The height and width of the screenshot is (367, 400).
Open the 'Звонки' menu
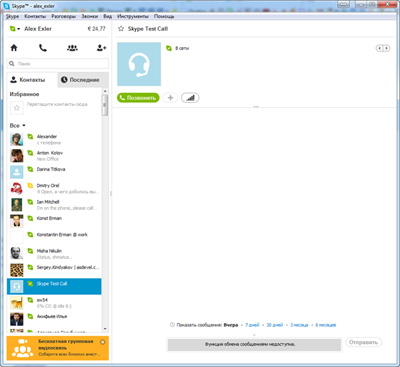point(89,16)
